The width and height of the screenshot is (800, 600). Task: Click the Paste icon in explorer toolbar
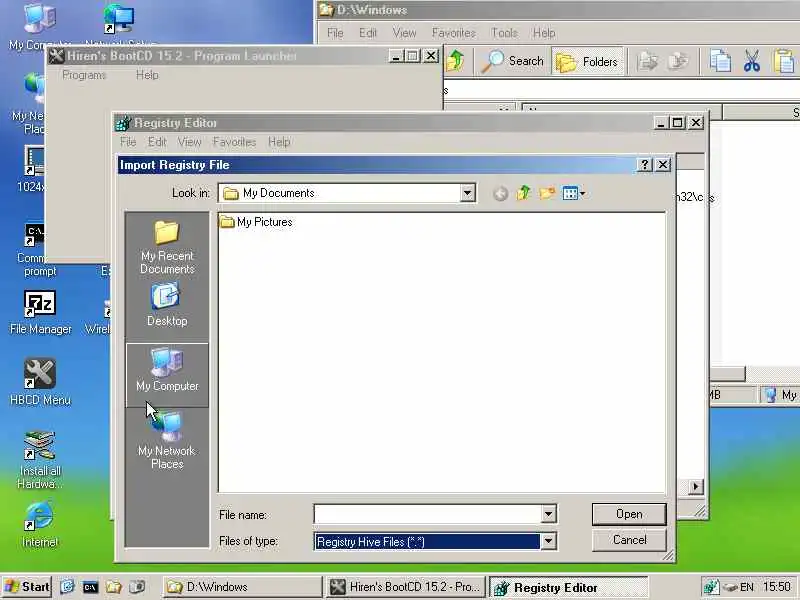[784, 61]
